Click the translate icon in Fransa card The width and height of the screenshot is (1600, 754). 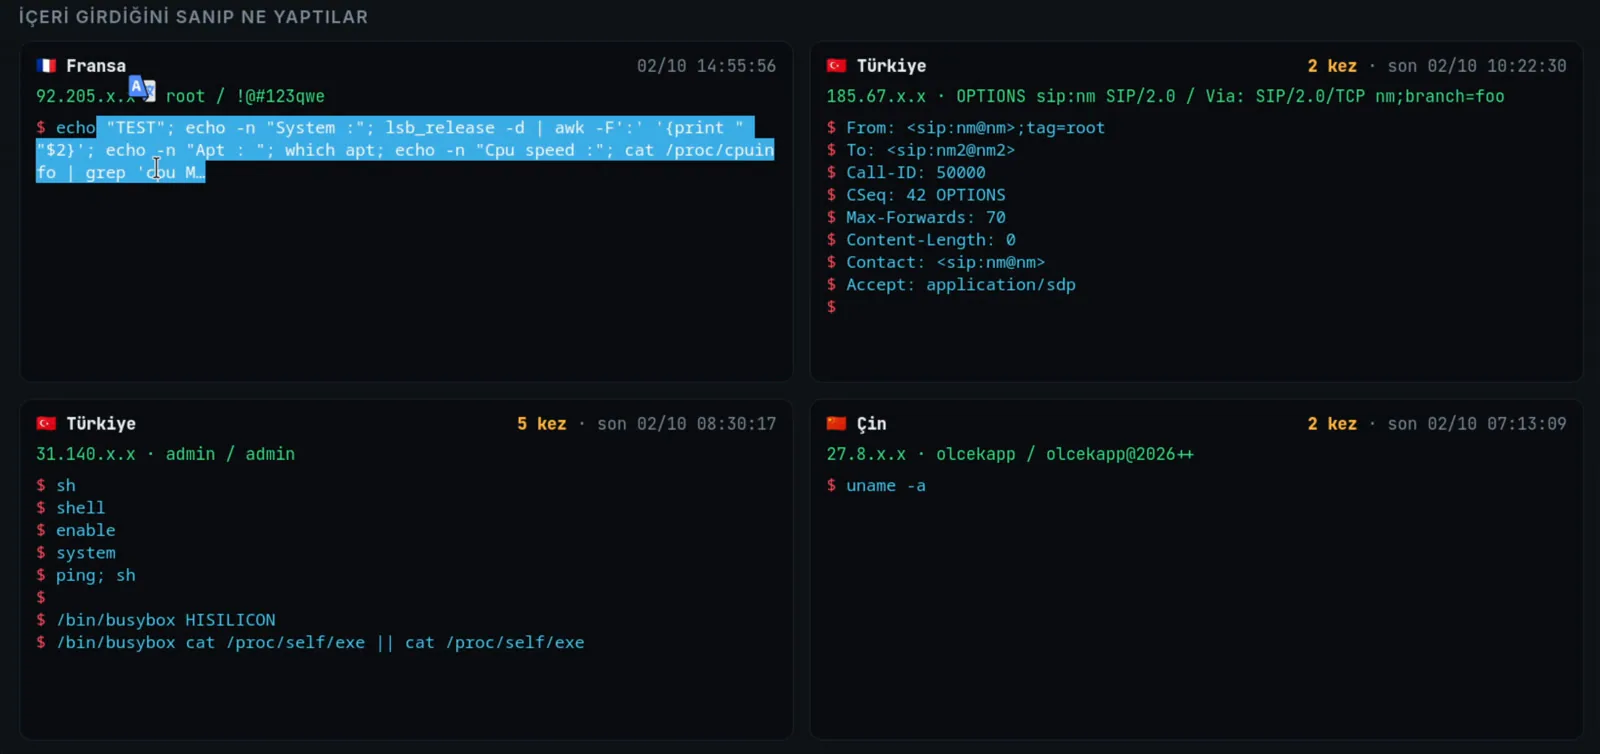[x=142, y=89]
